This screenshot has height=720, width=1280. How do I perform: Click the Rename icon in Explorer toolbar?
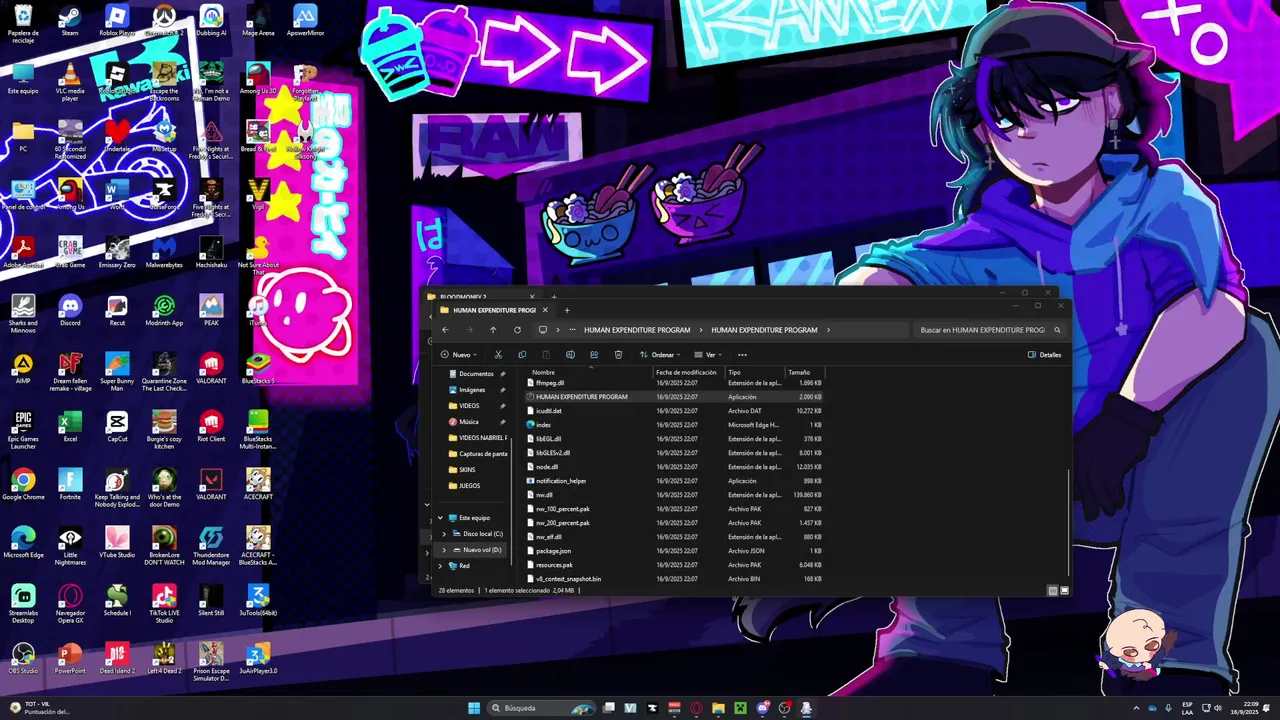click(570, 355)
